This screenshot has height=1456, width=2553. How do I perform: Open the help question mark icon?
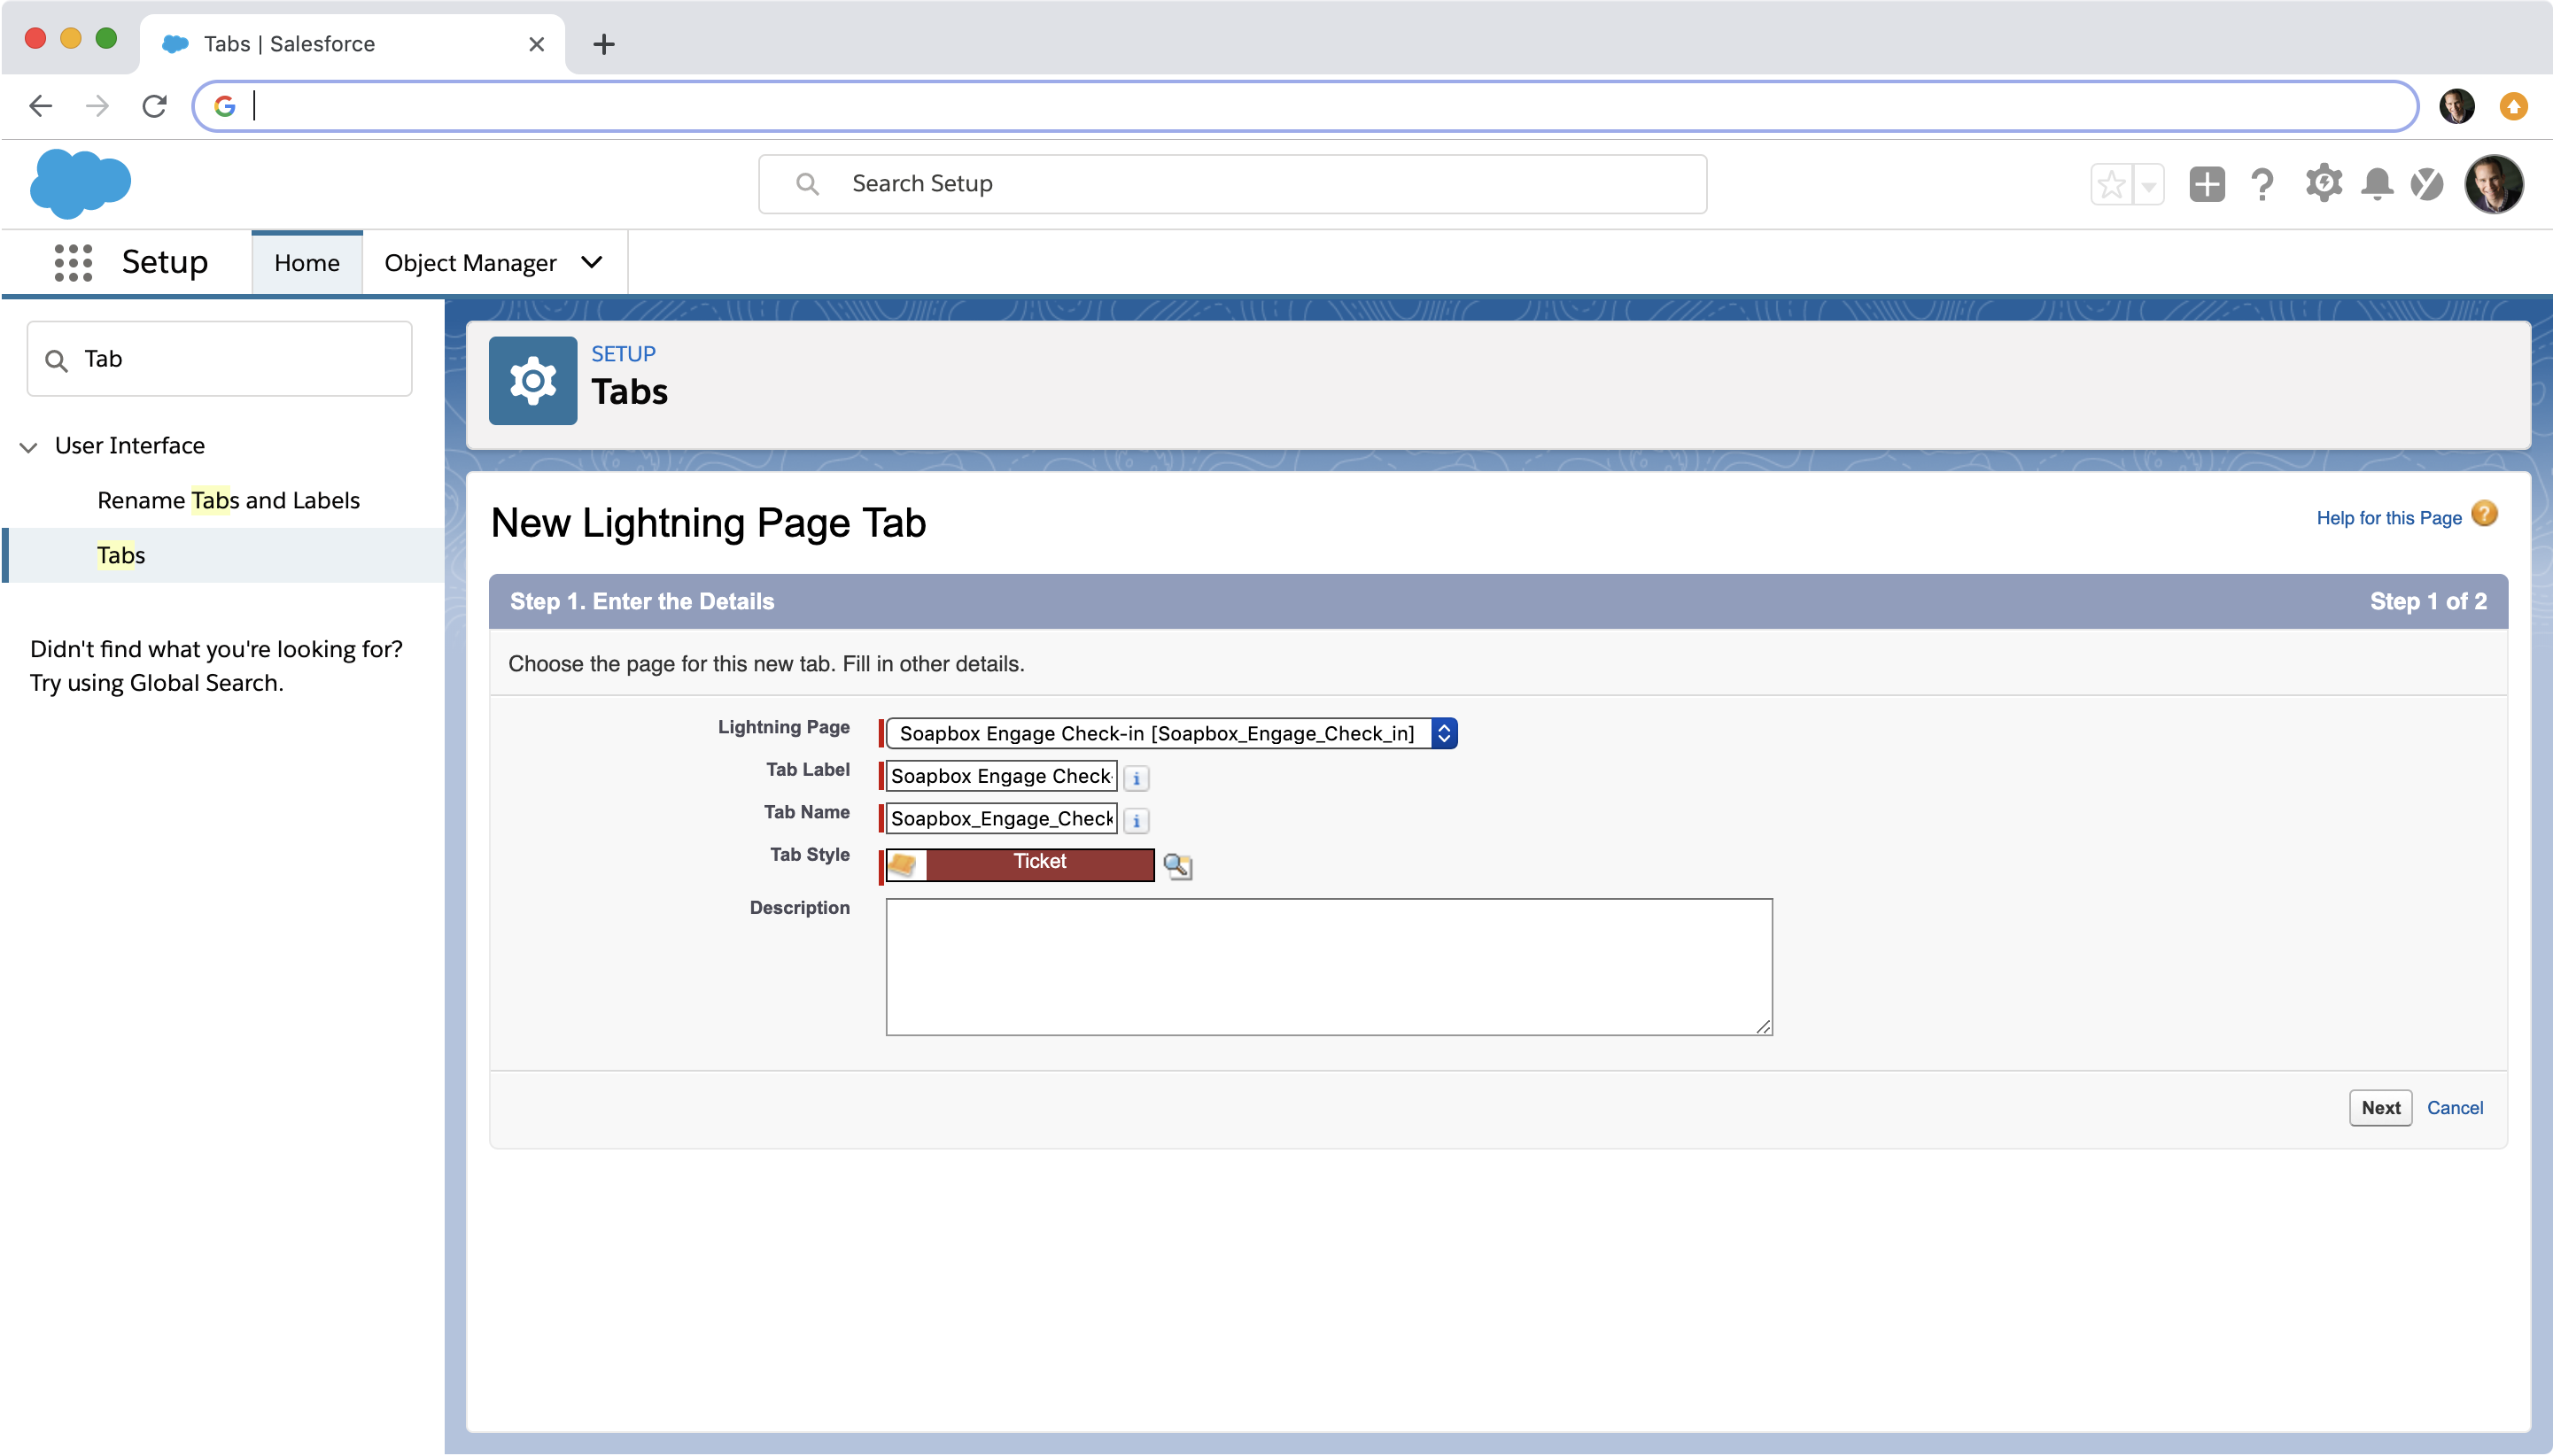click(x=2262, y=184)
